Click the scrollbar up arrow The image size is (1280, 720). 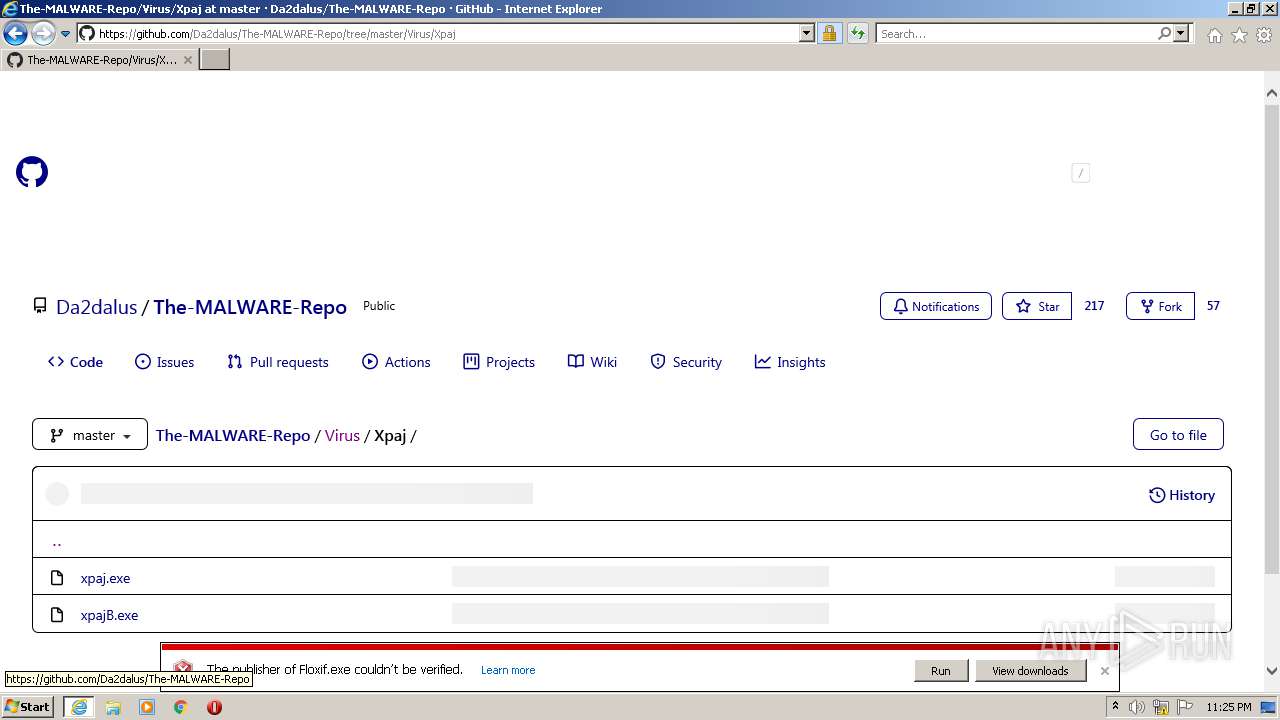[1272, 94]
